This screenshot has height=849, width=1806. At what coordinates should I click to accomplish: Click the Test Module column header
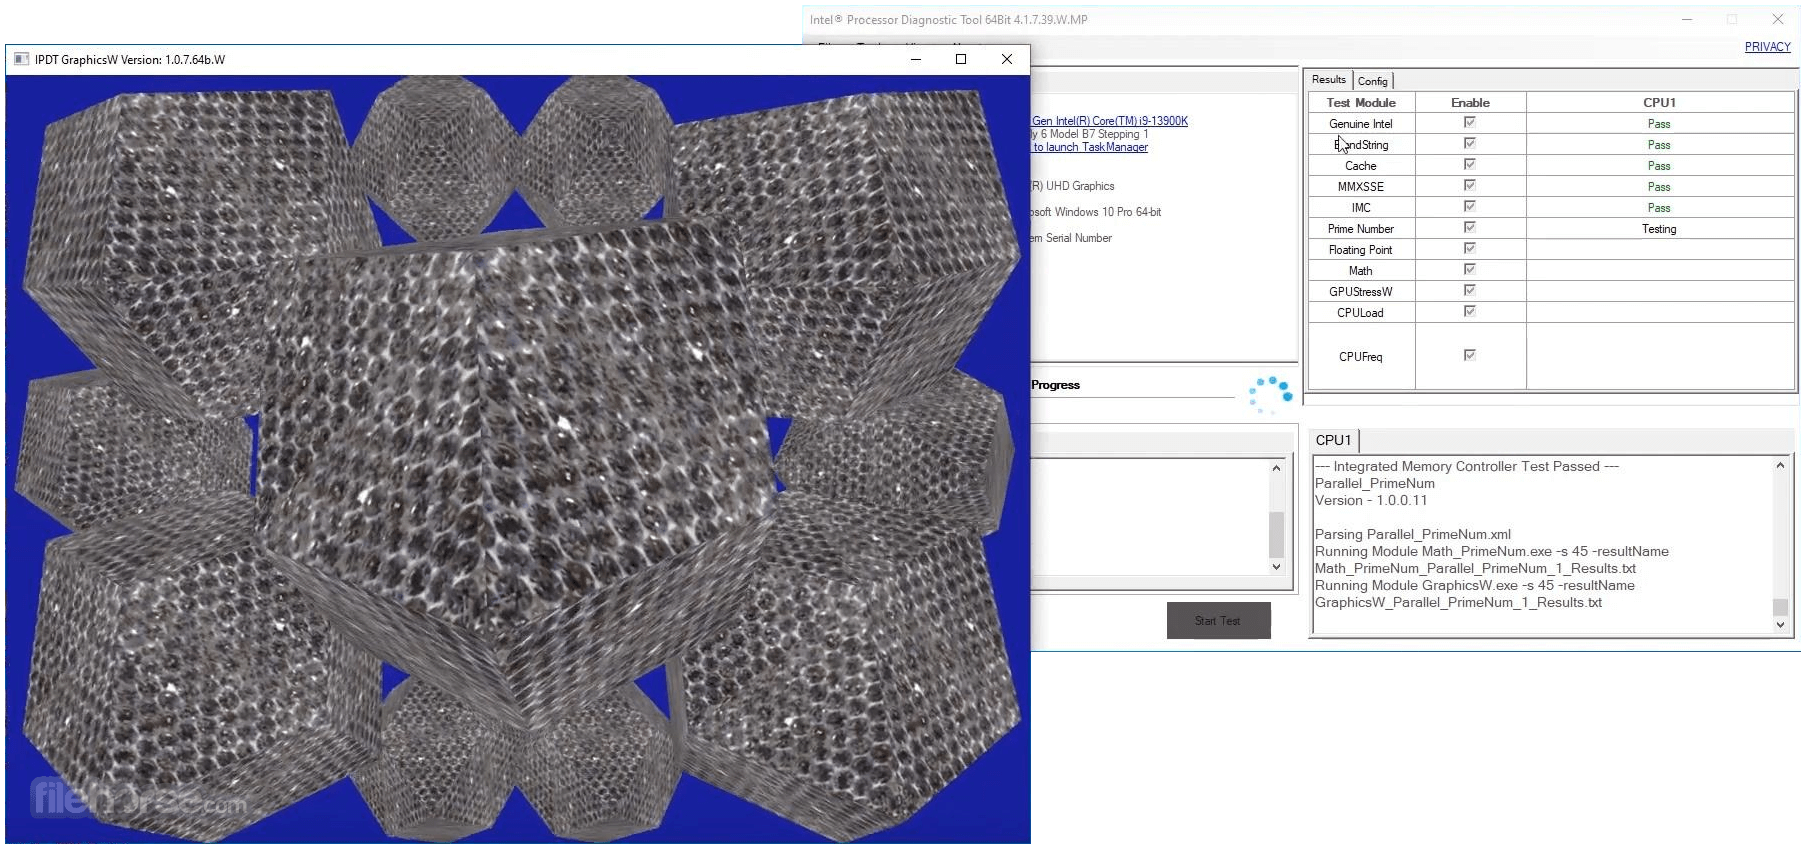(1361, 102)
